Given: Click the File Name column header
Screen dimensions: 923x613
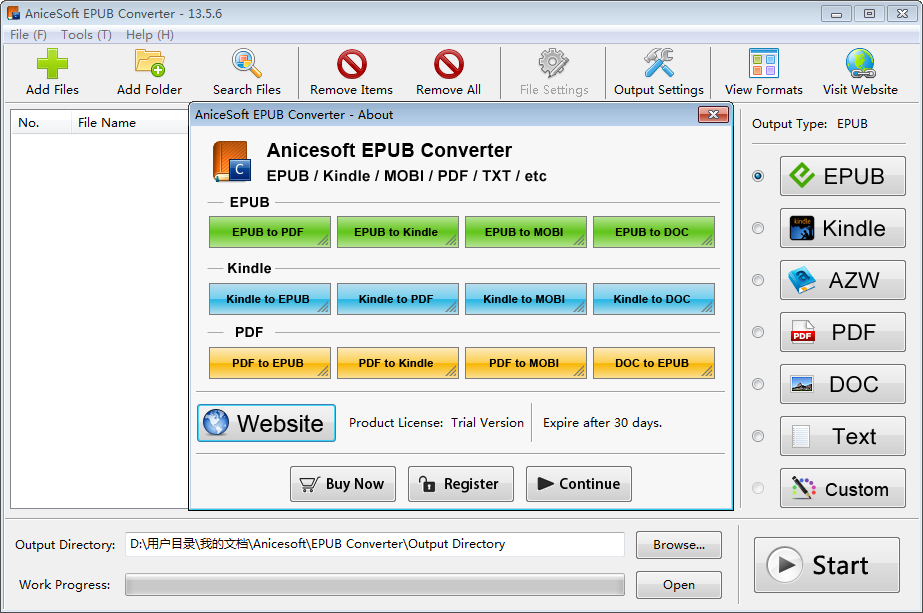Looking at the screenshot, I should tap(130, 122).
